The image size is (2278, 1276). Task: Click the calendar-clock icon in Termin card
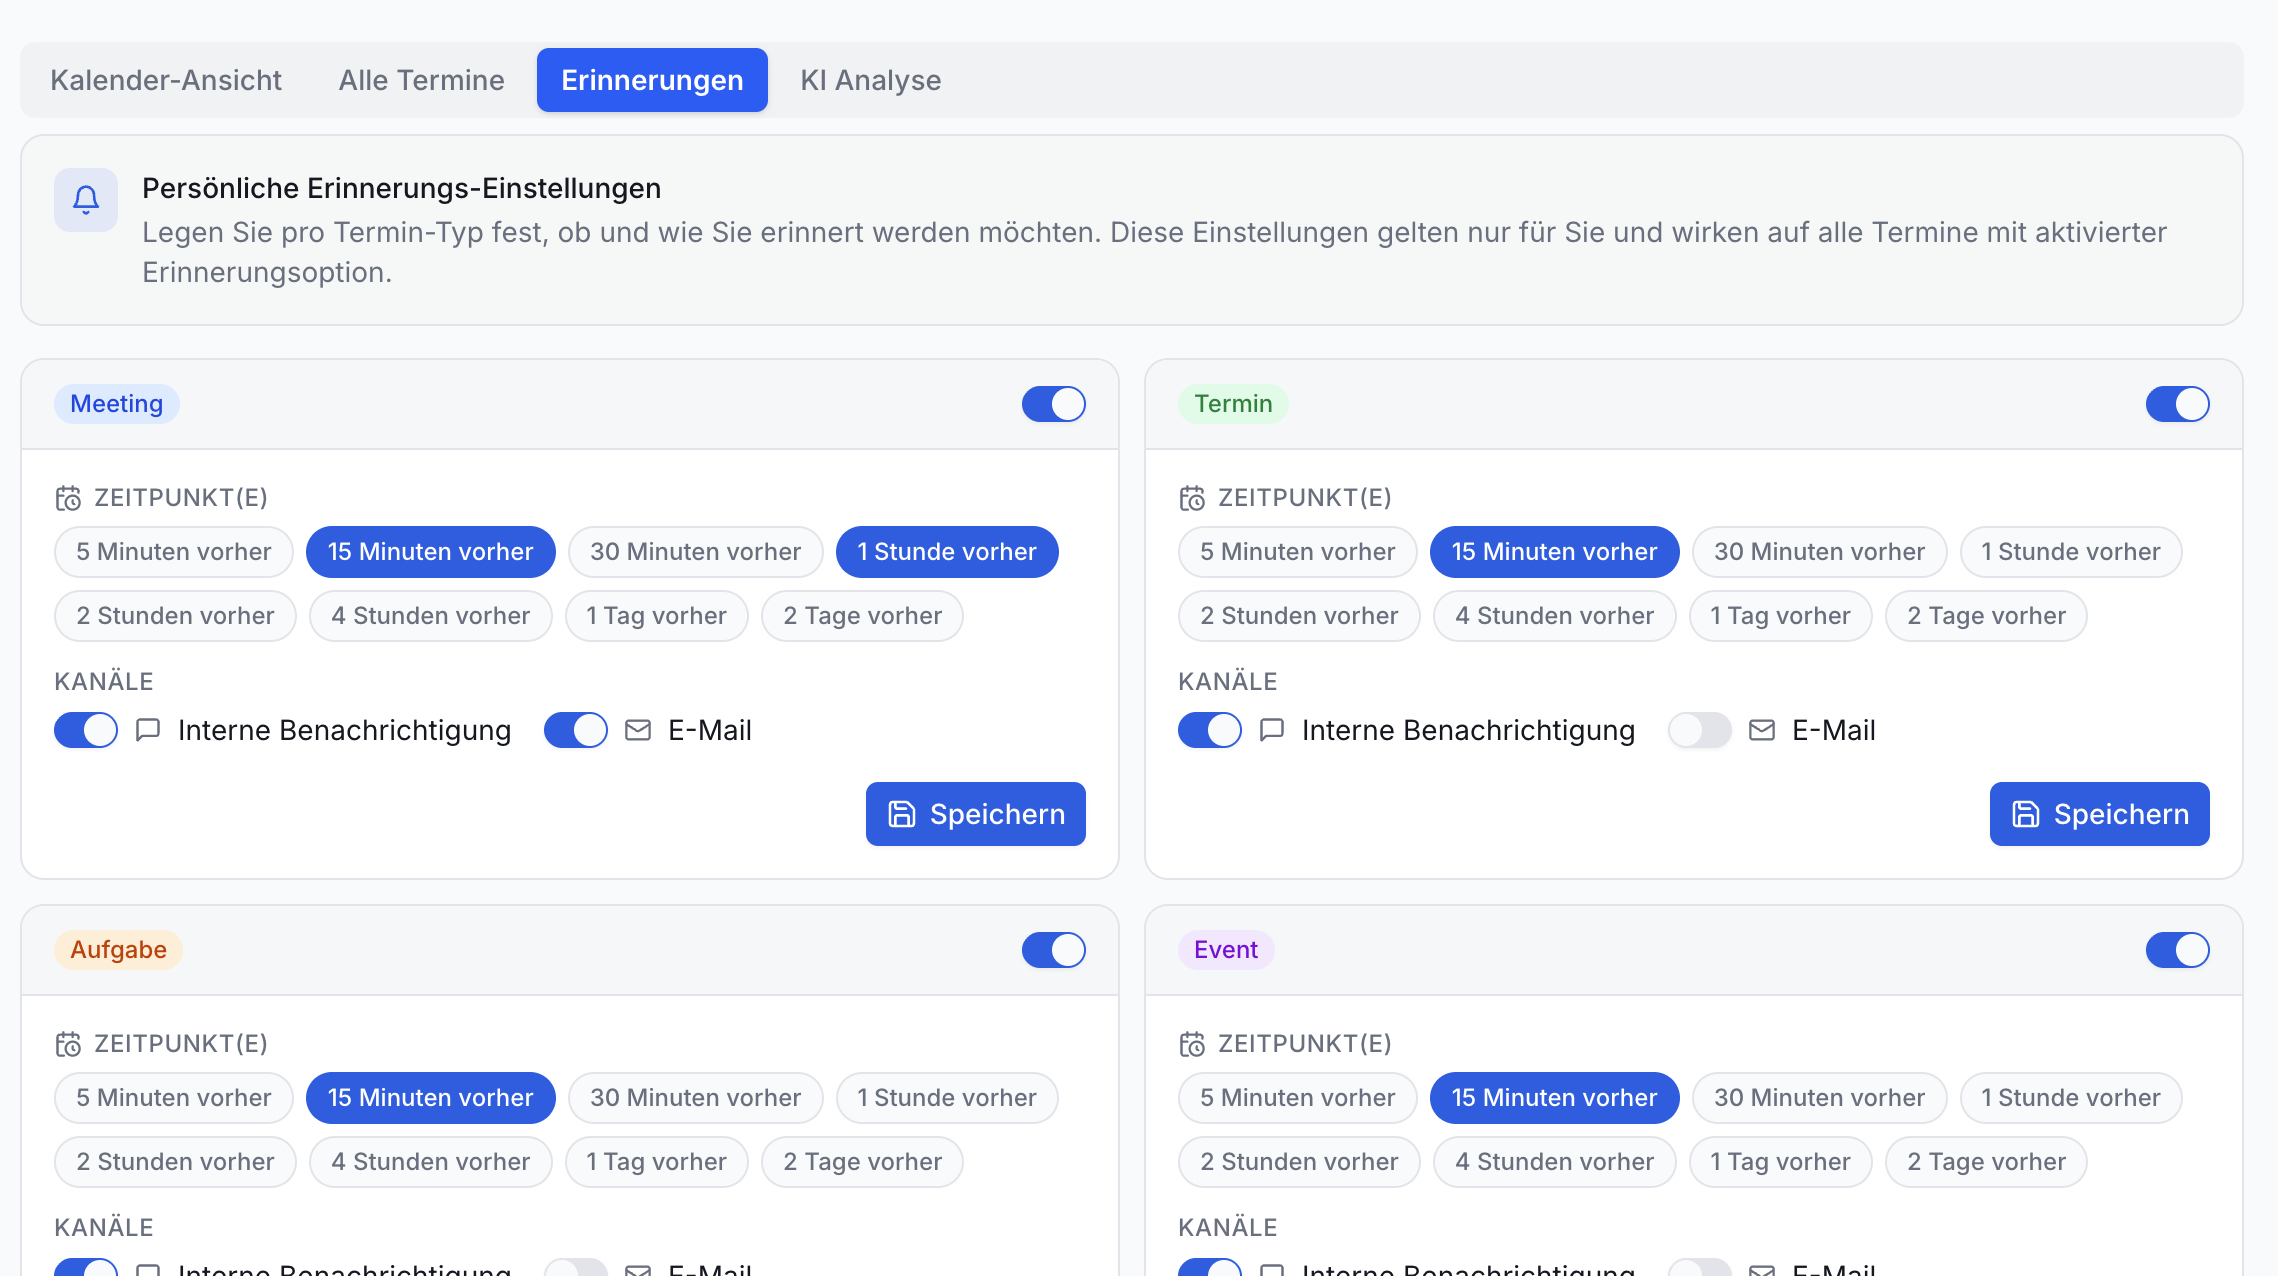coord(1192,498)
